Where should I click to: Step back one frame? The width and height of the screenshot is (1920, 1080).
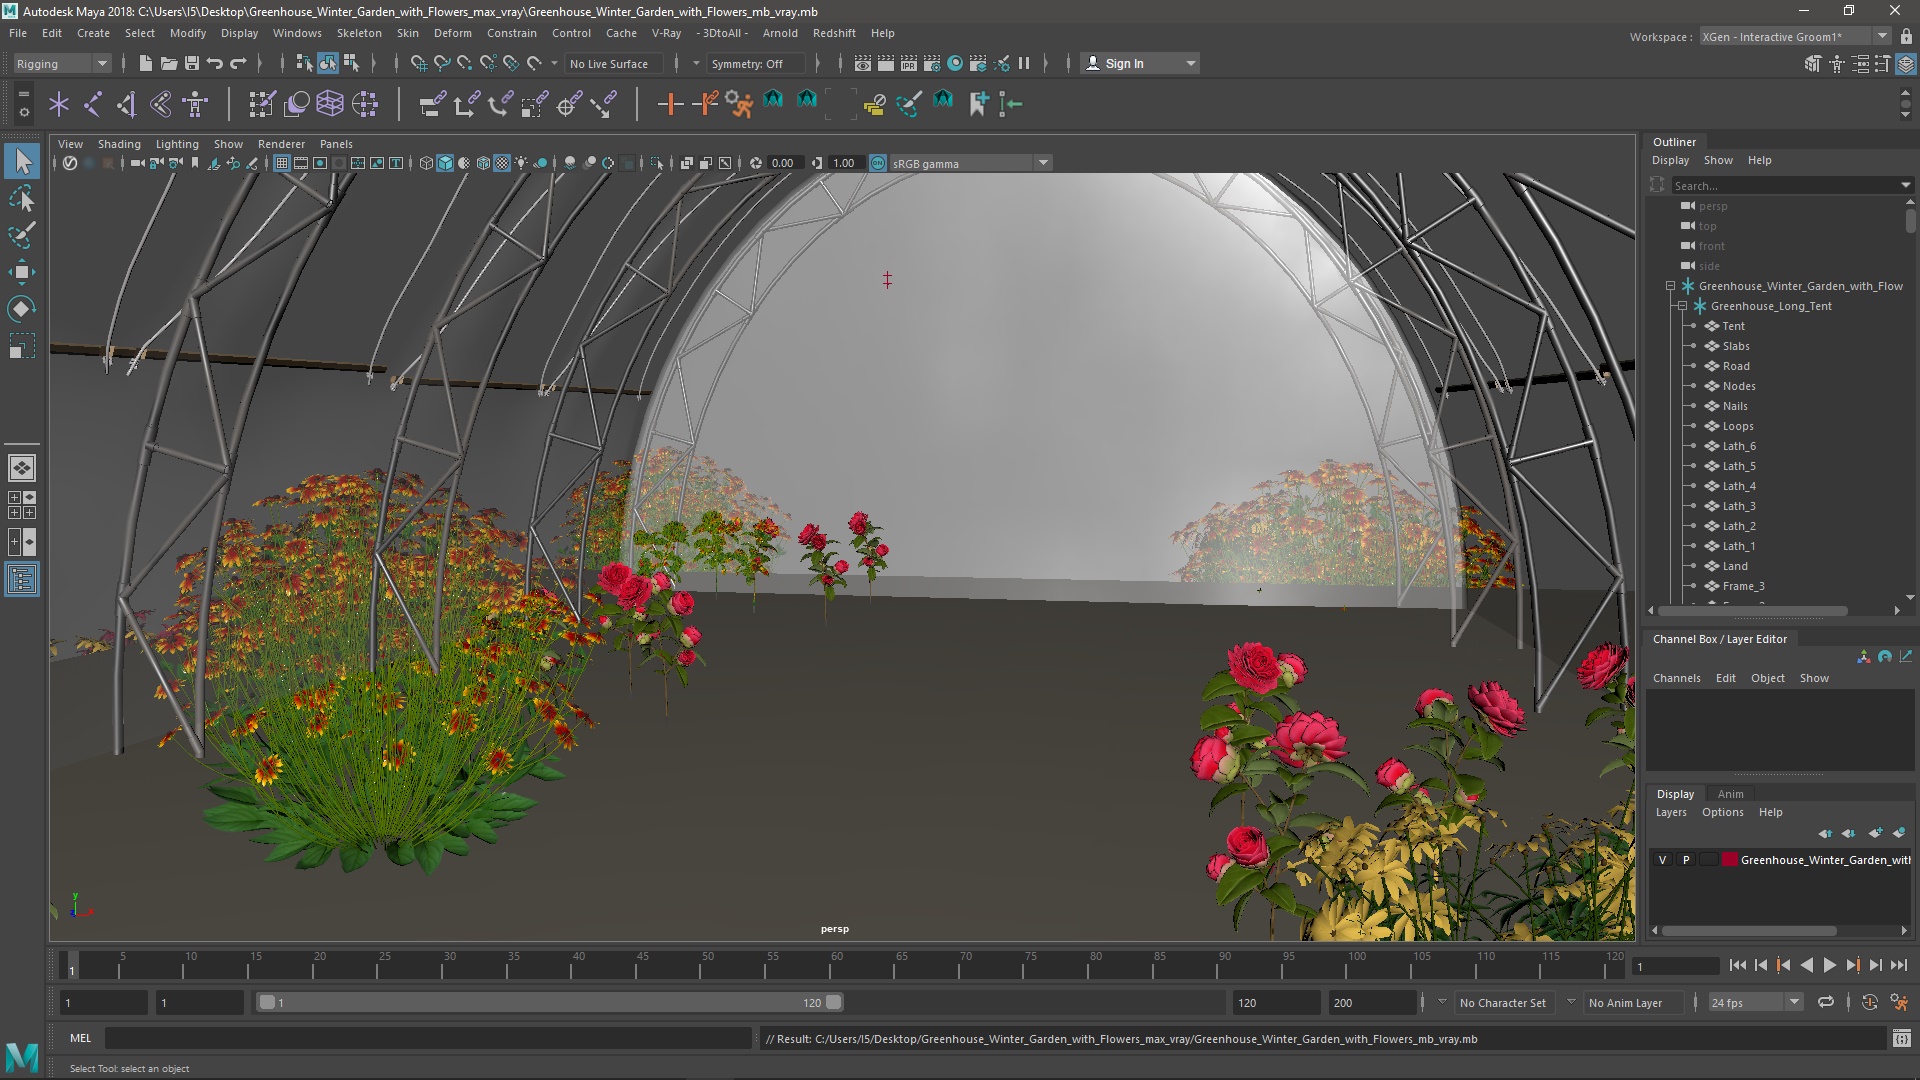pos(1760,966)
